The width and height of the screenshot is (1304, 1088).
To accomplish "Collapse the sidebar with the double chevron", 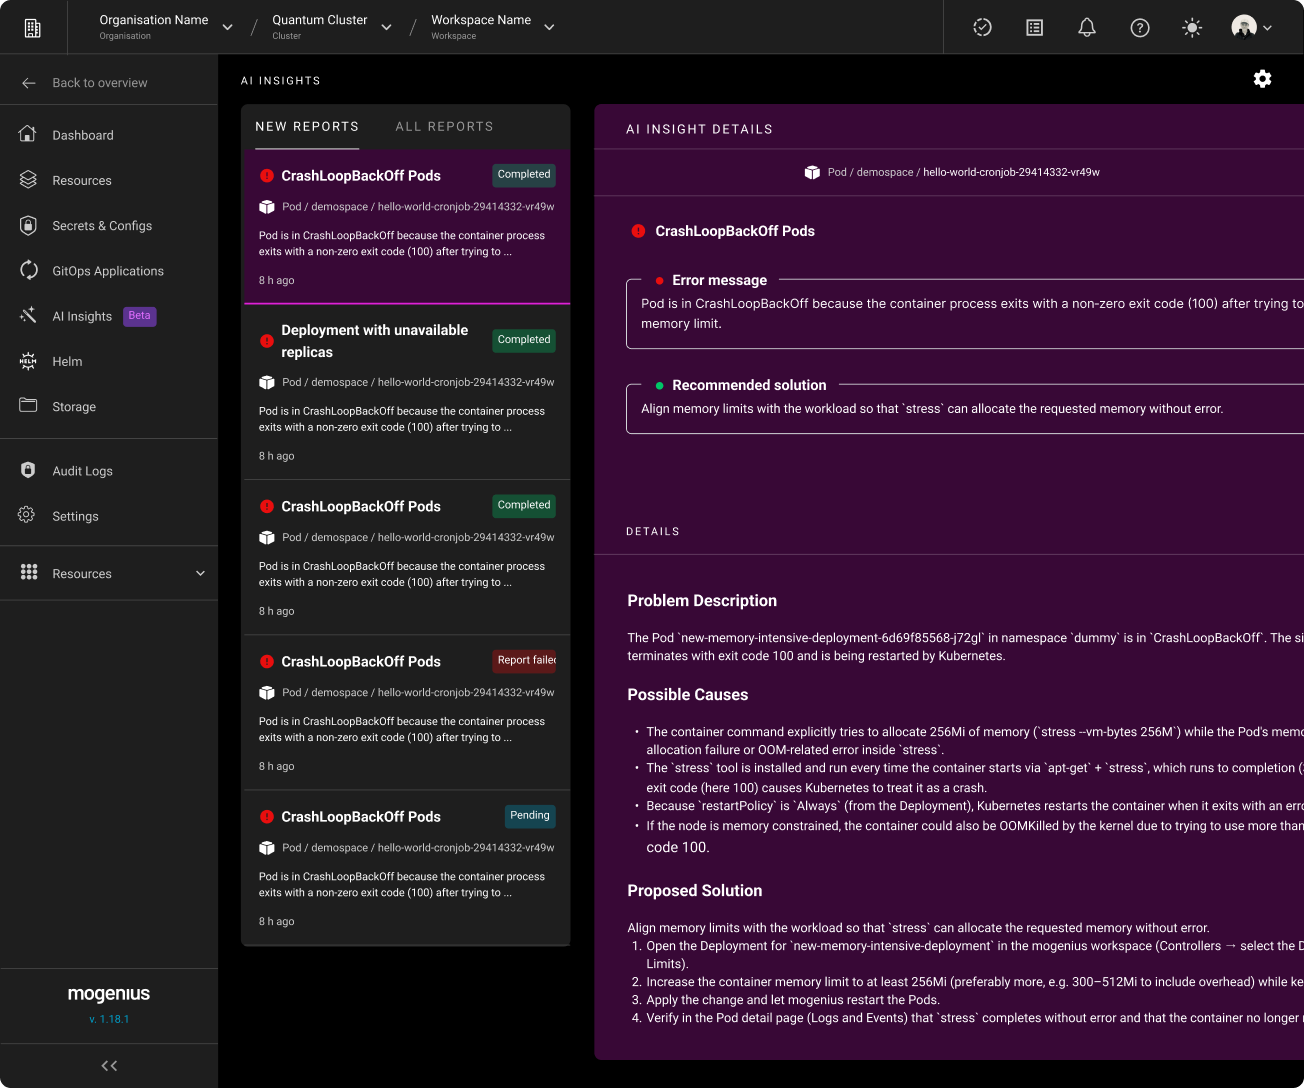I will pos(109,1066).
